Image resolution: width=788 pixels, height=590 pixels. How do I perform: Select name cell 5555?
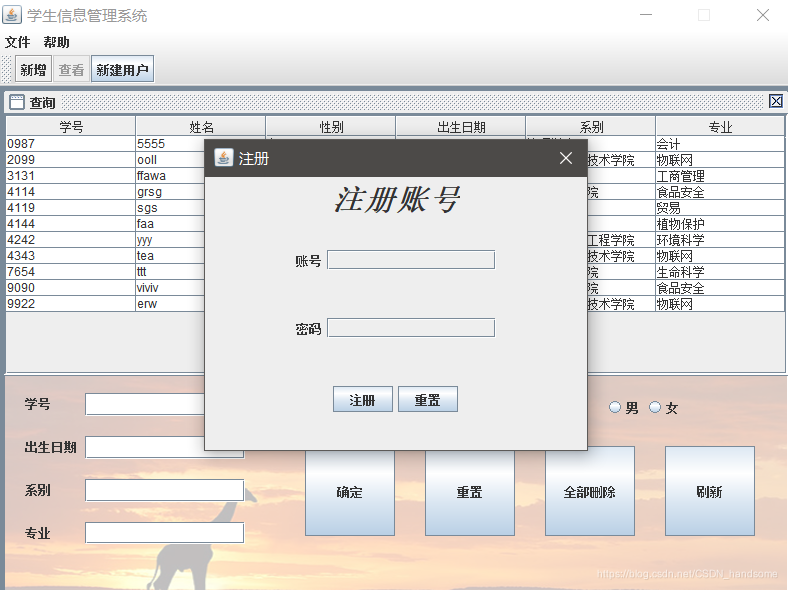pos(170,144)
